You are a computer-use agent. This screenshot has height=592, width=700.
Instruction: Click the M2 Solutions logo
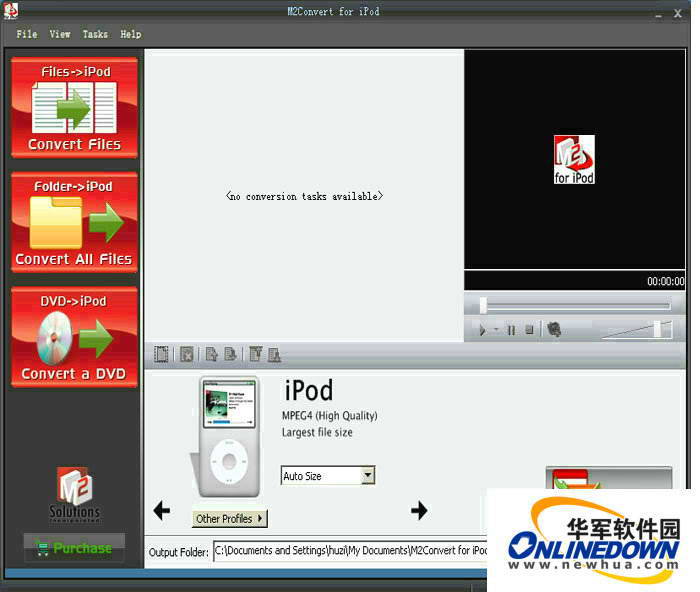pos(75,494)
